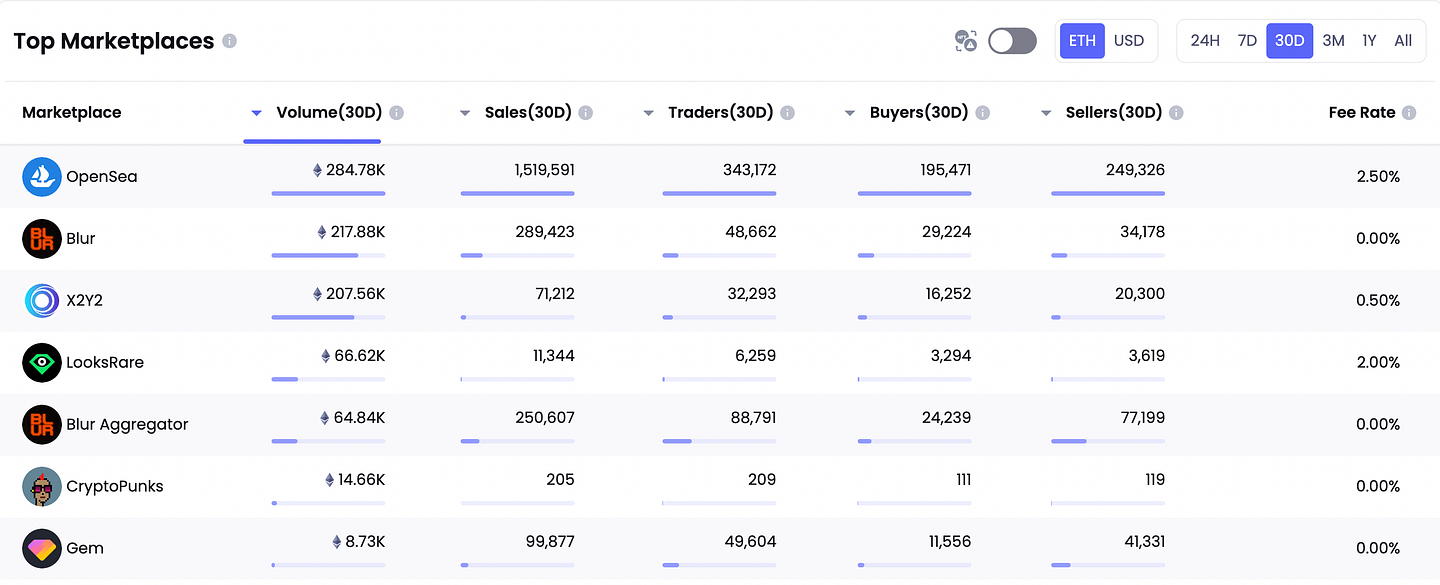Toggle the switch next to ETH button
The width and height of the screenshot is (1440, 585).
1012,41
